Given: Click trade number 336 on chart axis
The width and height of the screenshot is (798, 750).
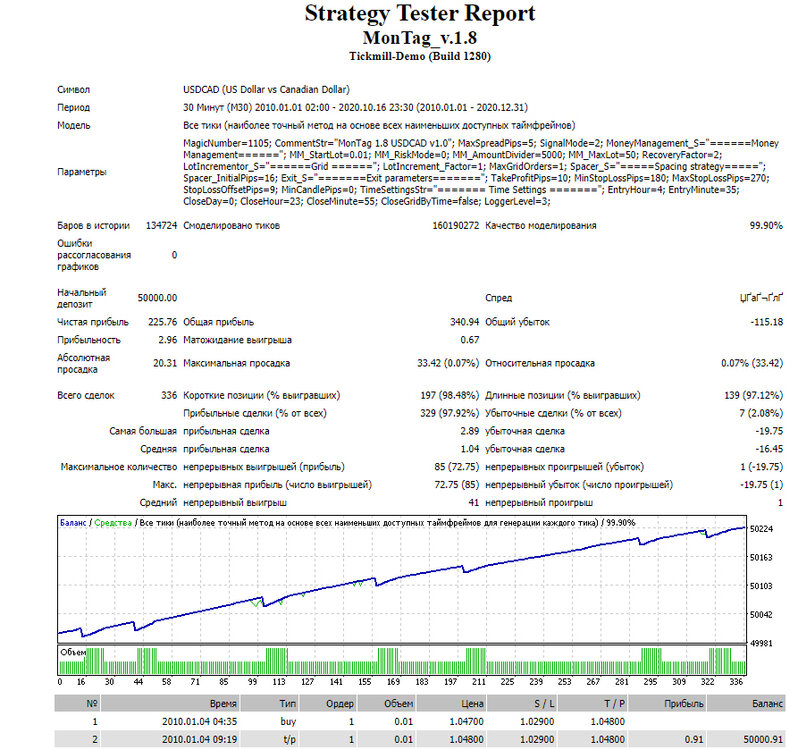Looking at the screenshot, I should point(736,682).
